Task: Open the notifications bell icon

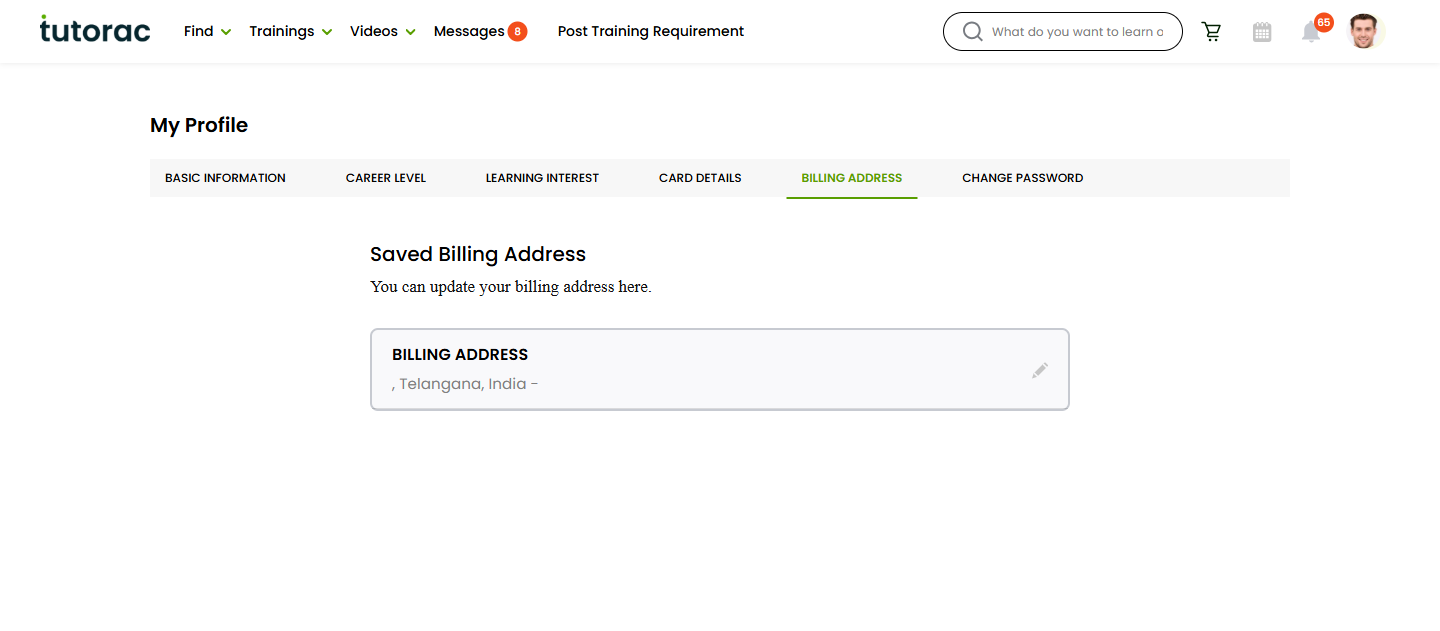Action: 1311,33
